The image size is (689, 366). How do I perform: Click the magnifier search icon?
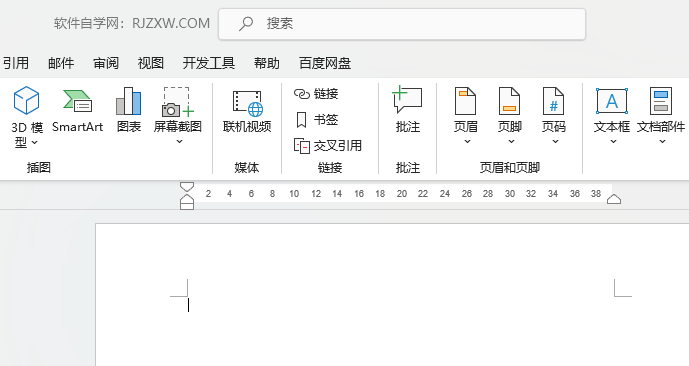(x=246, y=23)
